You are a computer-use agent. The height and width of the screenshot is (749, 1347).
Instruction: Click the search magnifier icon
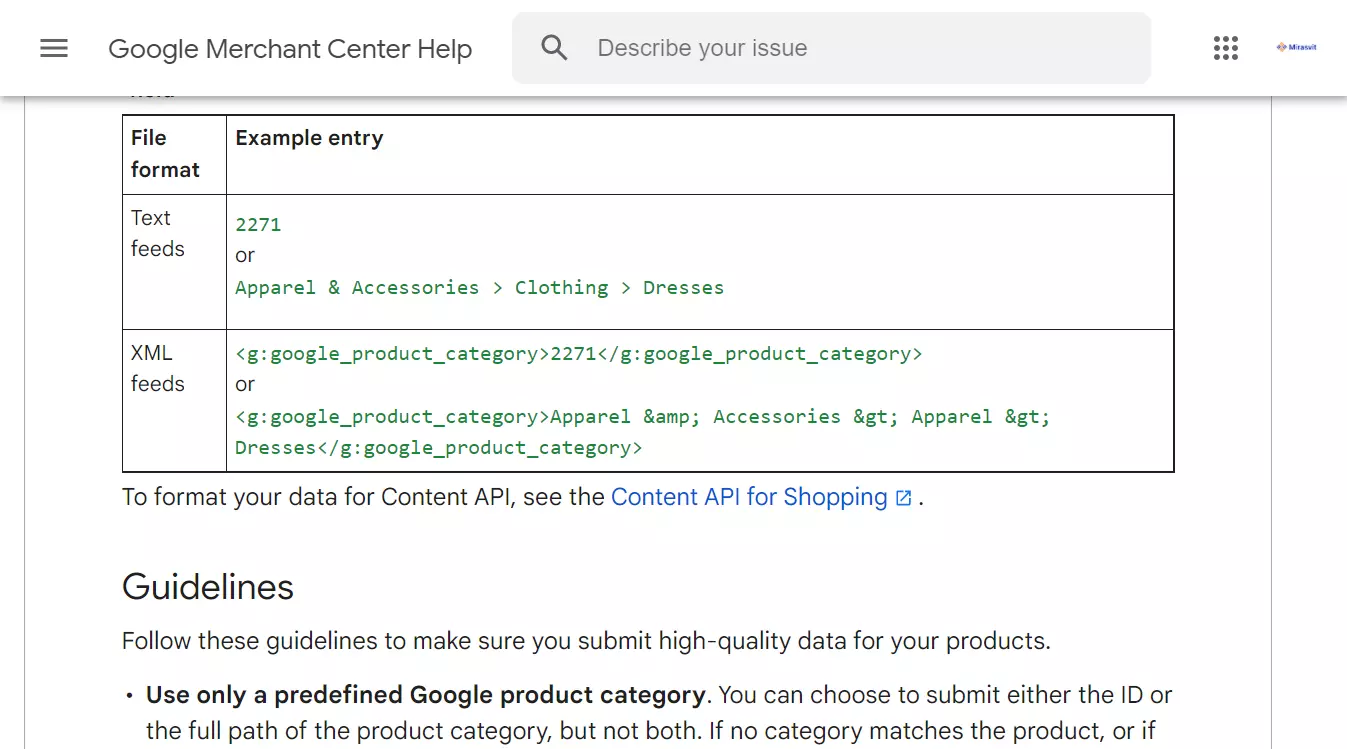tap(554, 48)
